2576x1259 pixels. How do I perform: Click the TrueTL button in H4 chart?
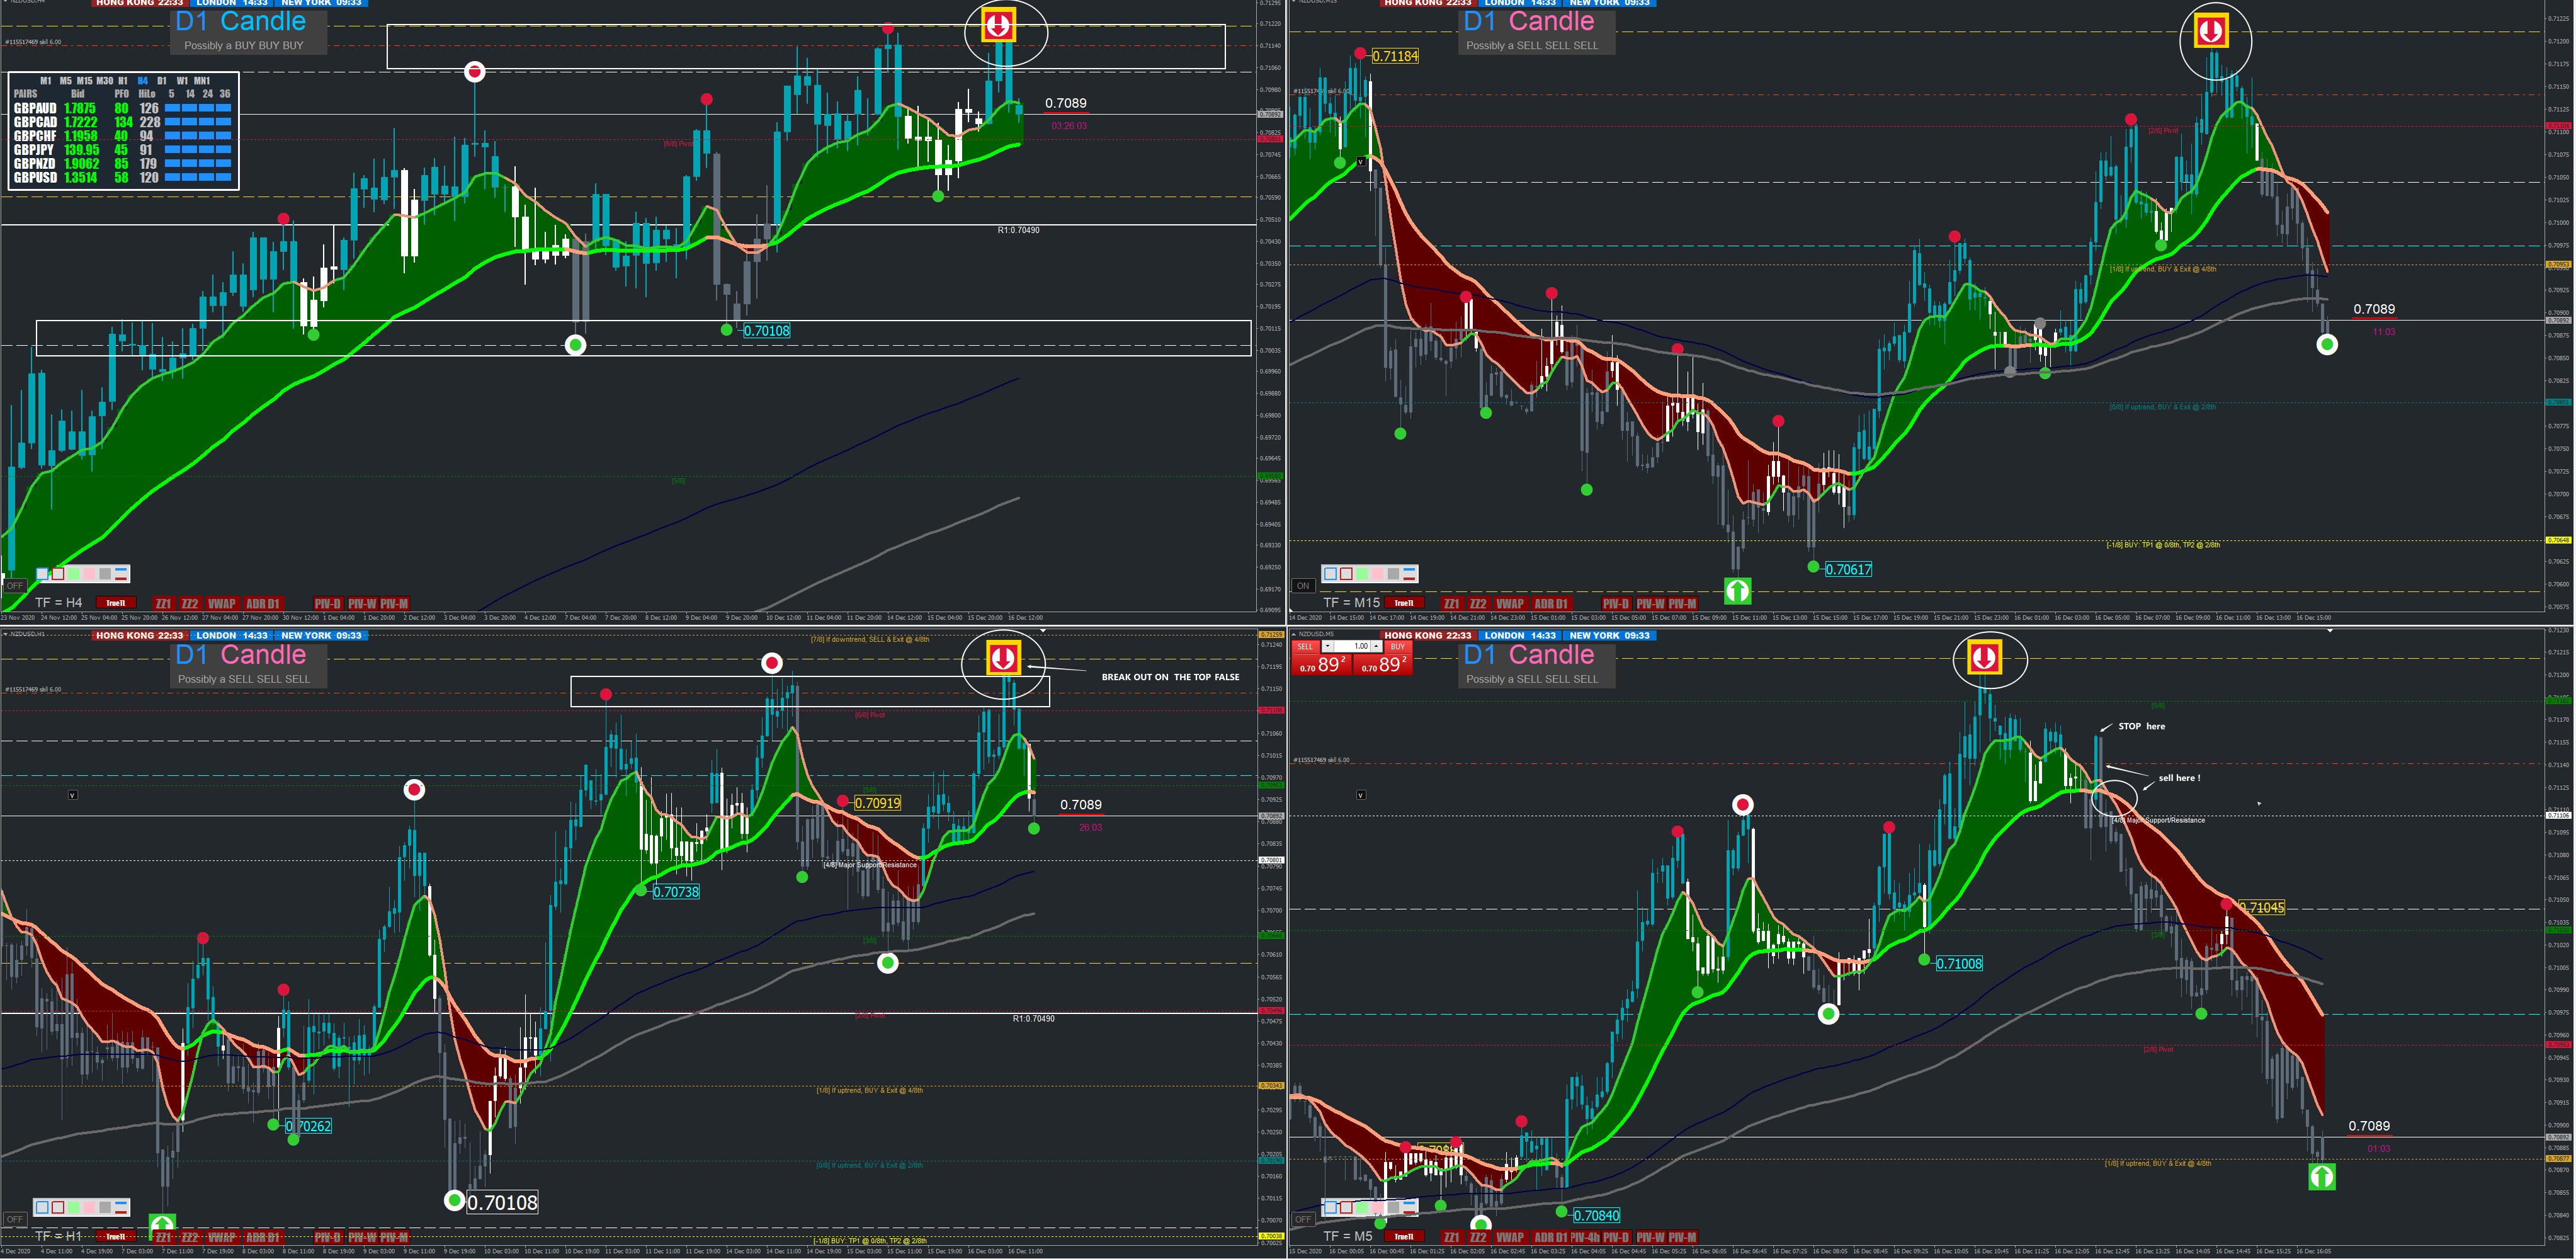coord(116,603)
